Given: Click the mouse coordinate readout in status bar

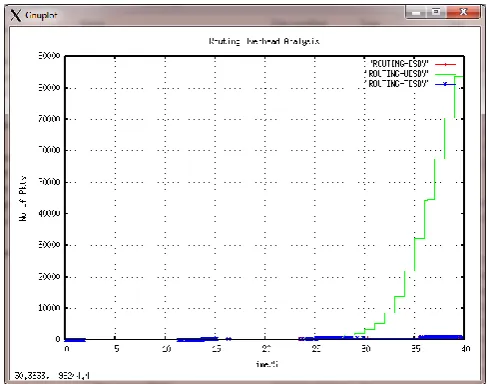Looking at the screenshot, I should (x=52, y=376).
